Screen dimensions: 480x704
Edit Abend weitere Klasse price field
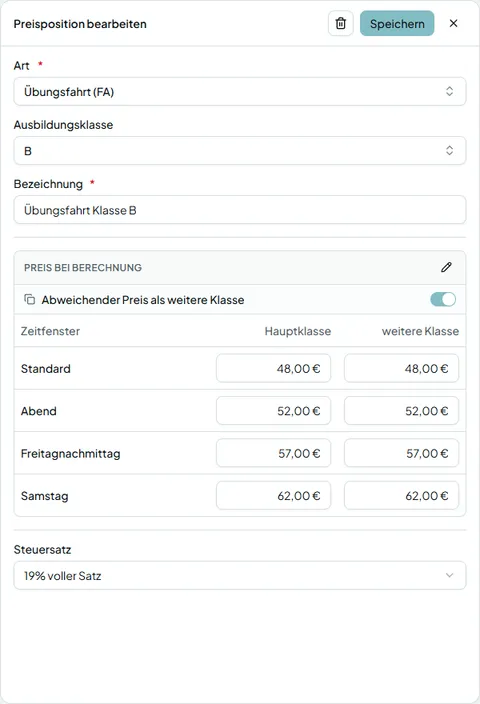click(x=401, y=411)
